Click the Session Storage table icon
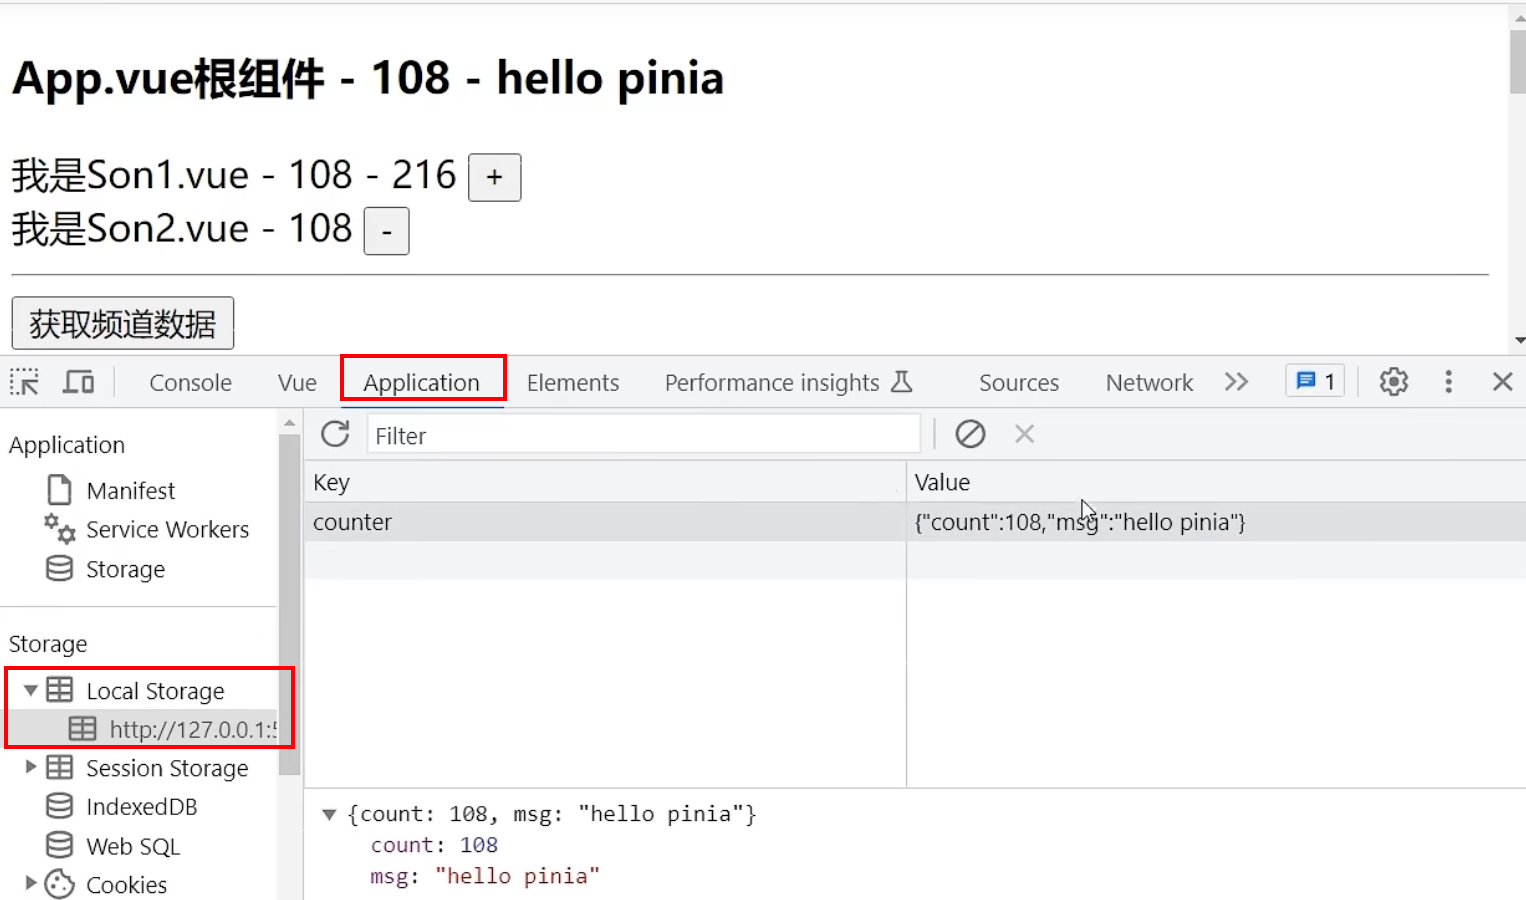Image resolution: width=1526 pixels, height=900 pixels. 60,767
